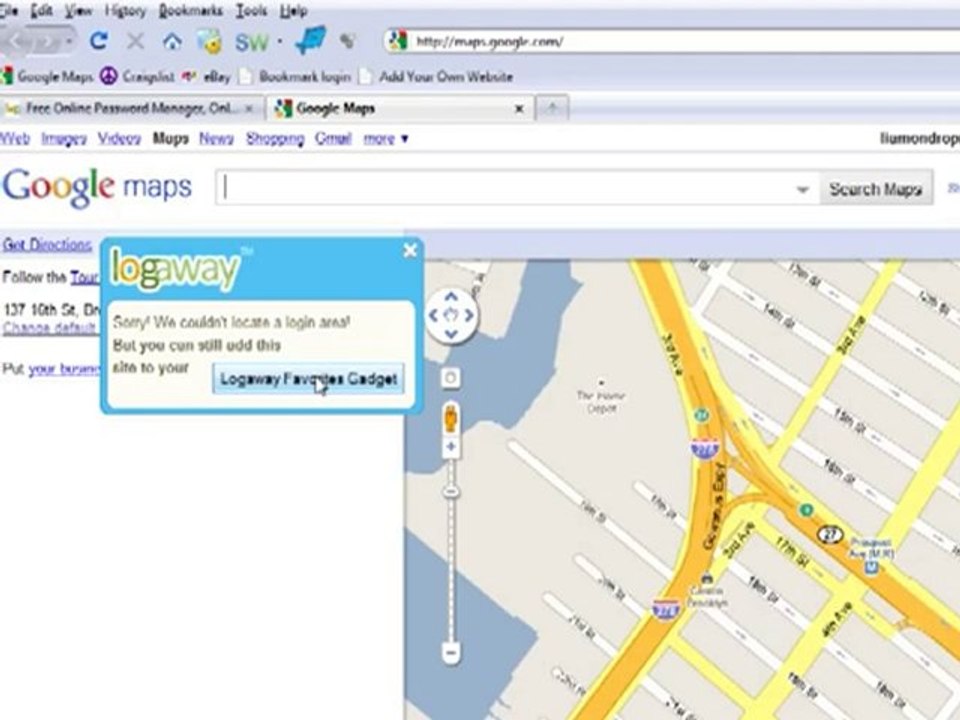Zoom in with the map plus button
Screen dimensions: 960x720
(x=451, y=446)
